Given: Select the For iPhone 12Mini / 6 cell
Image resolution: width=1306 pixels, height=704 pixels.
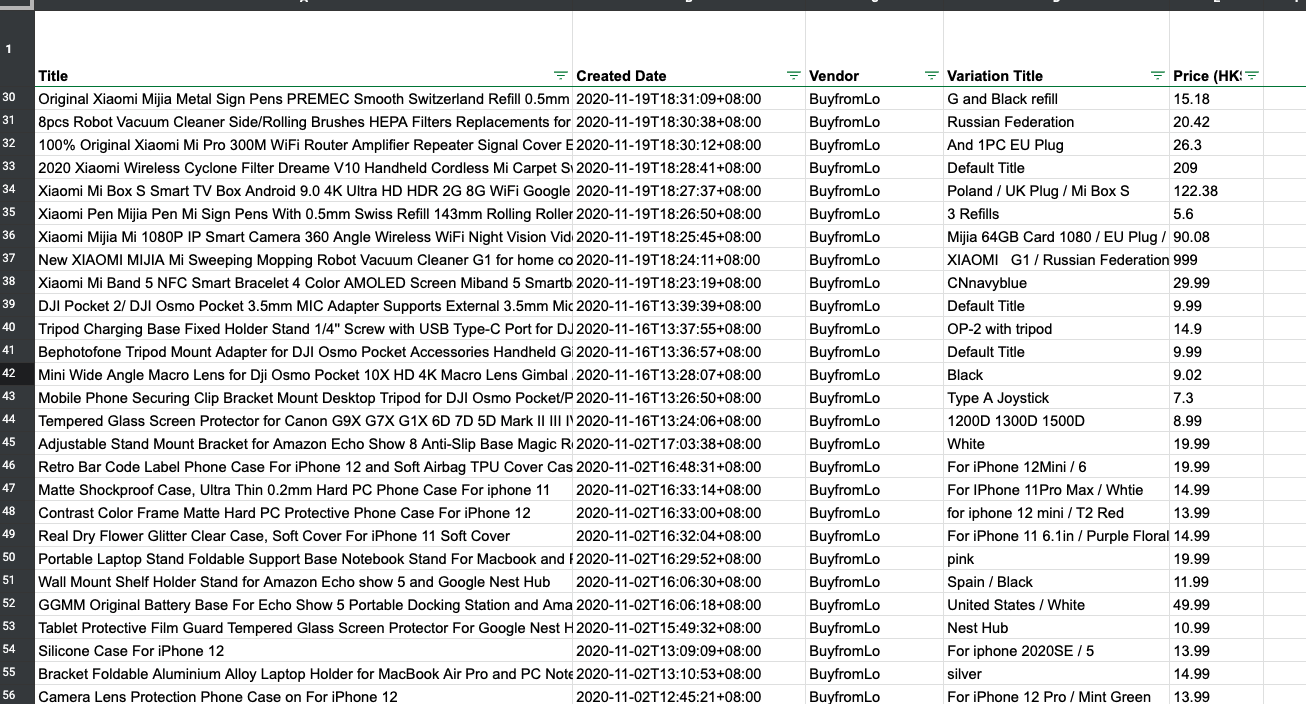Looking at the screenshot, I should pos(1056,467).
